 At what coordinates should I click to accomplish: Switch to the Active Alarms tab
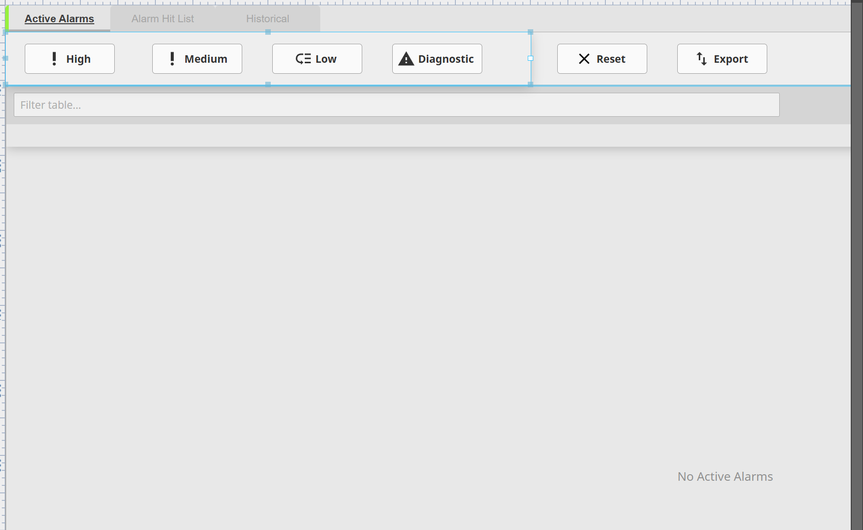(59, 19)
